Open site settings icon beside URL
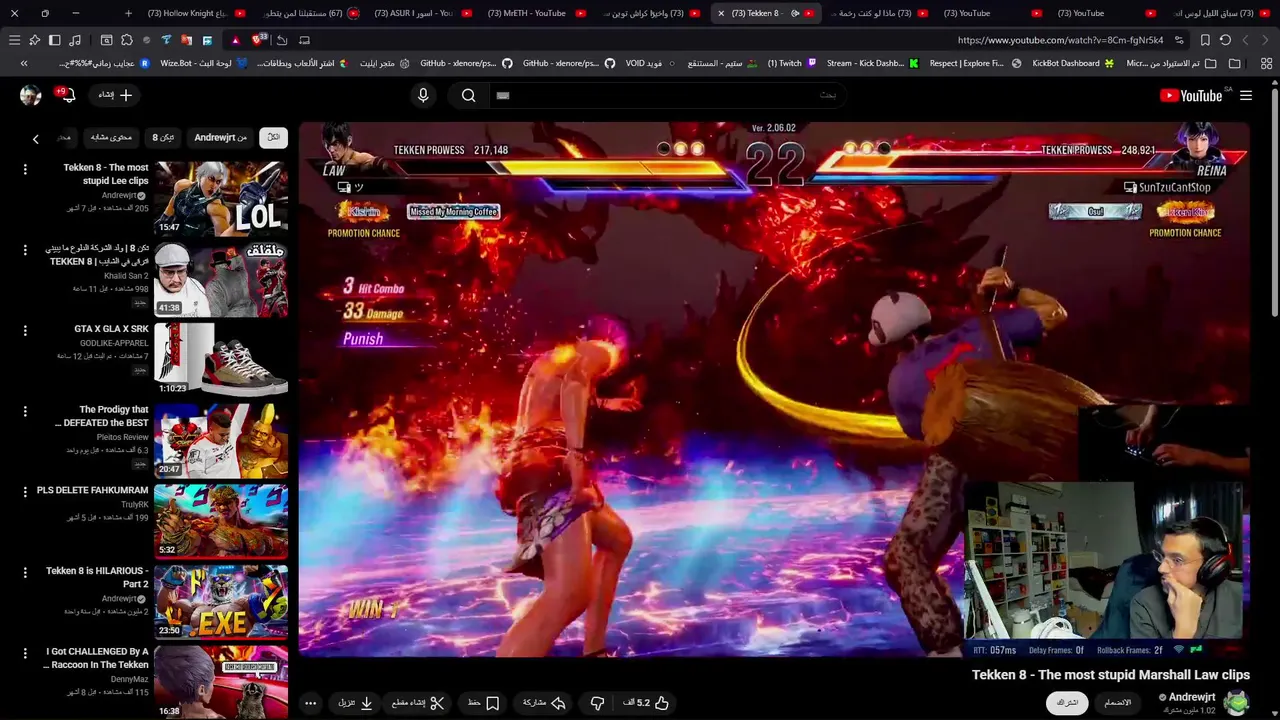 tap(1180, 40)
